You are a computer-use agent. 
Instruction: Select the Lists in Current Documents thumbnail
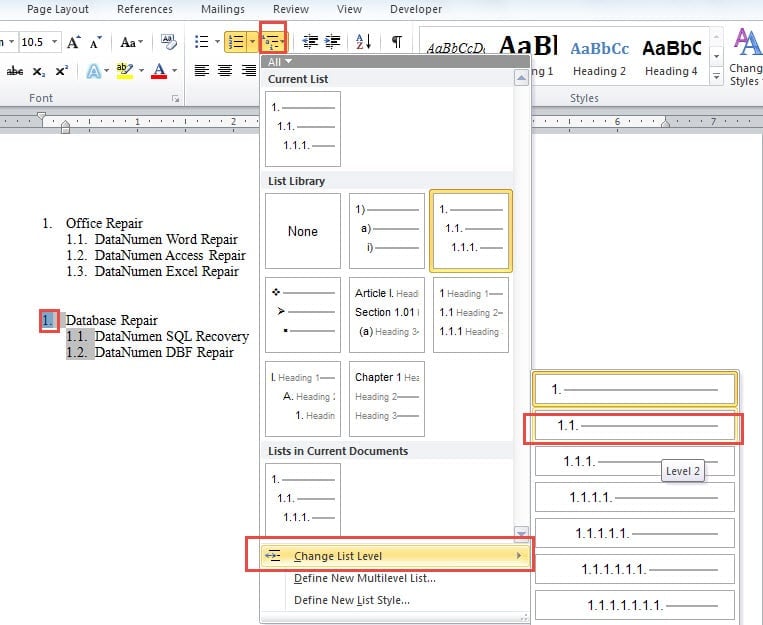pos(303,500)
